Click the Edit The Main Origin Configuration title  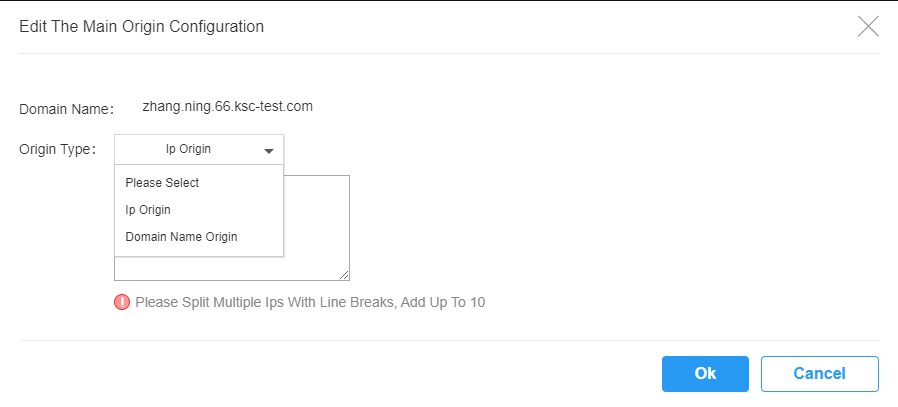coord(141,26)
